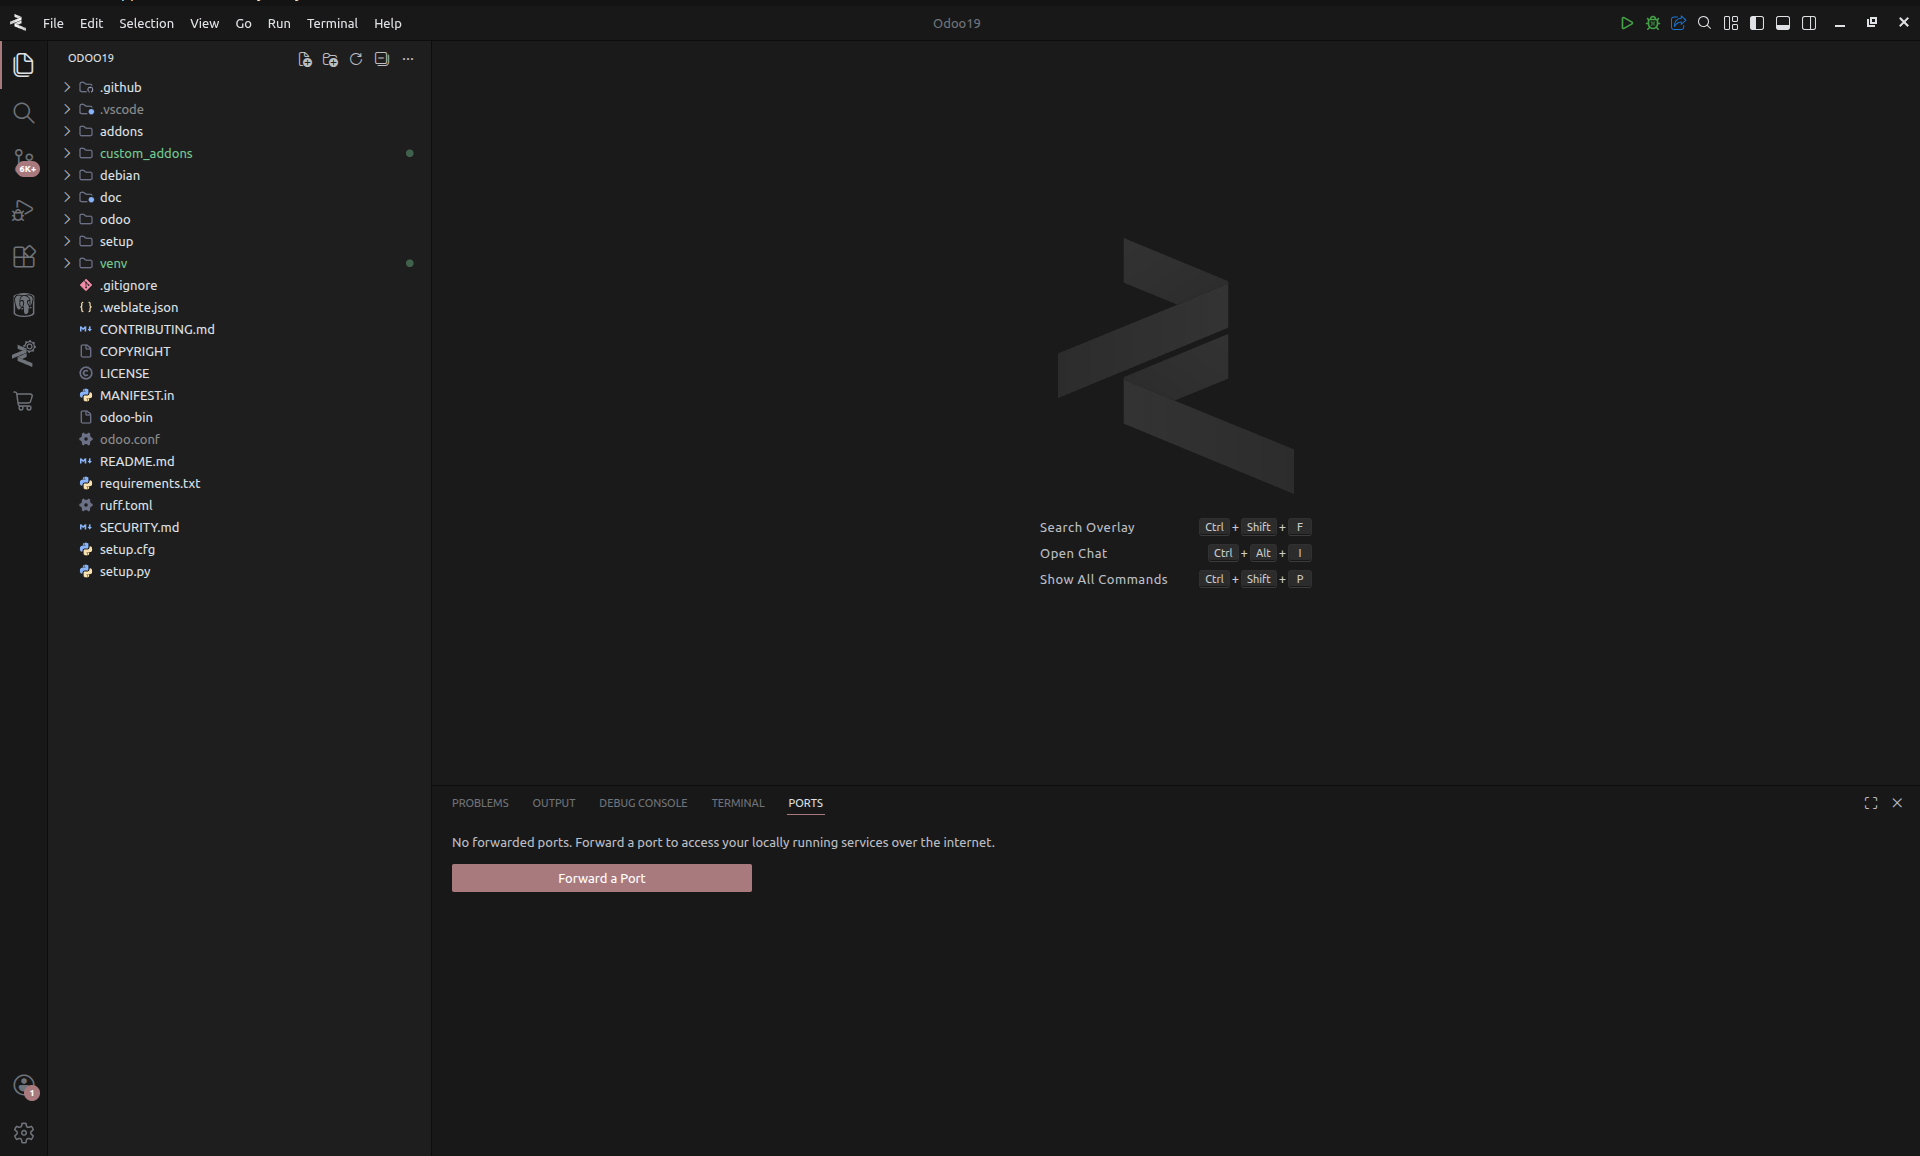Open the COPYRIGHT file
Image resolution: width=1920 pixels, height=1156 pixels.
(240, 351)
